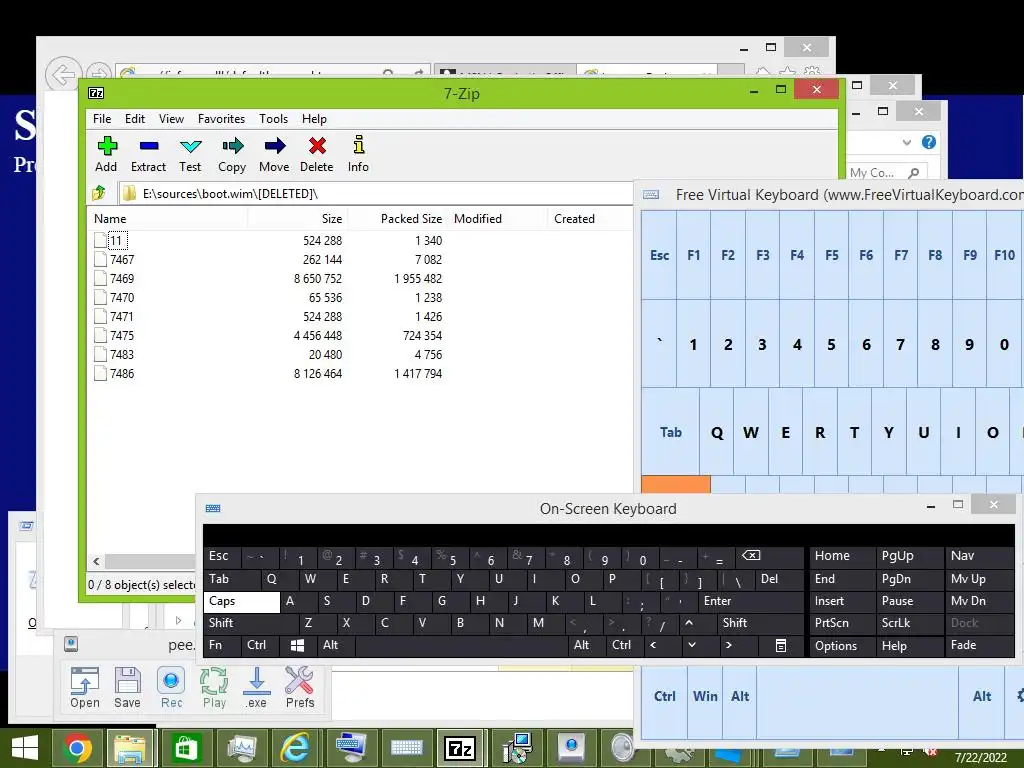Sort by the Modified column header
The height and width of the screenshot is (768, 1024).
tap(498, 219)
